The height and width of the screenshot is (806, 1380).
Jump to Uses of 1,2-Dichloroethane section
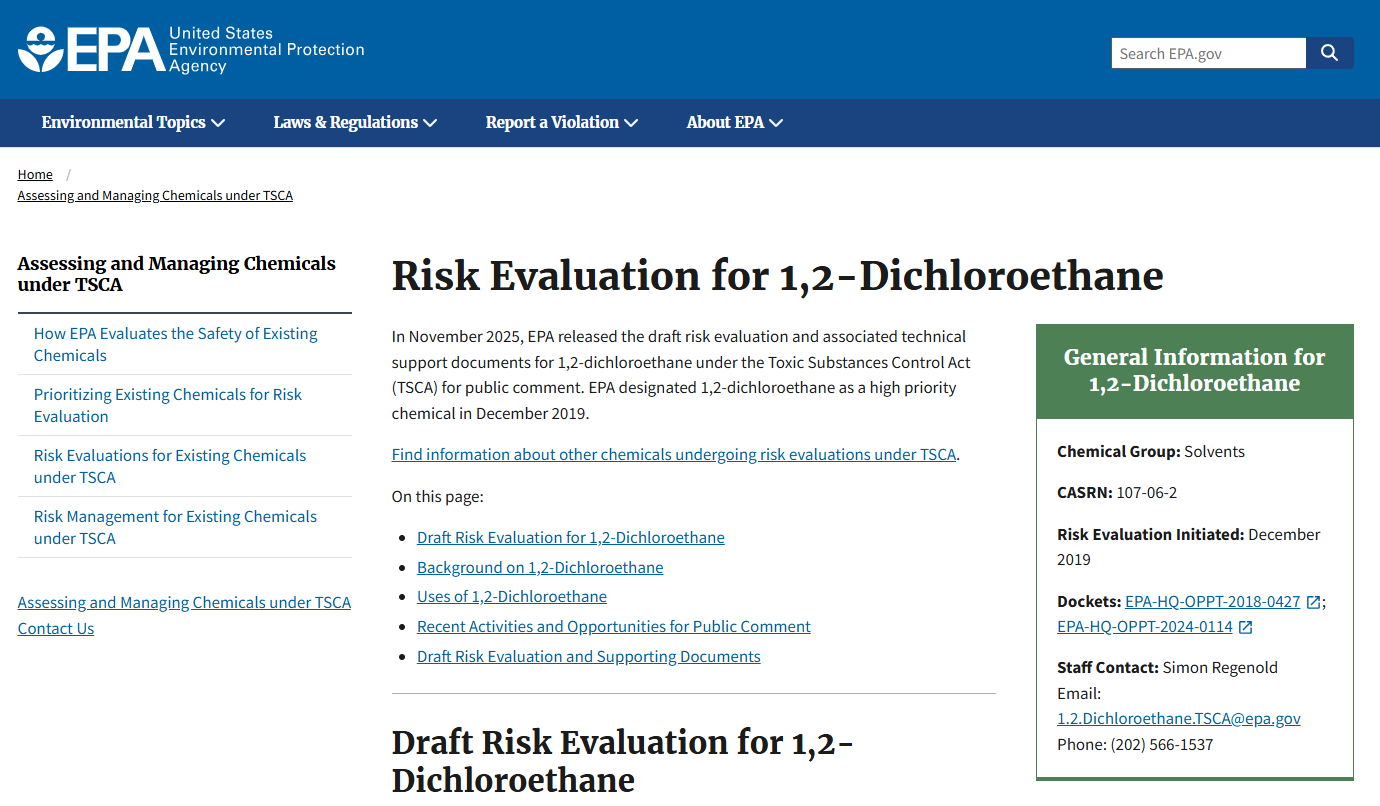512,596
